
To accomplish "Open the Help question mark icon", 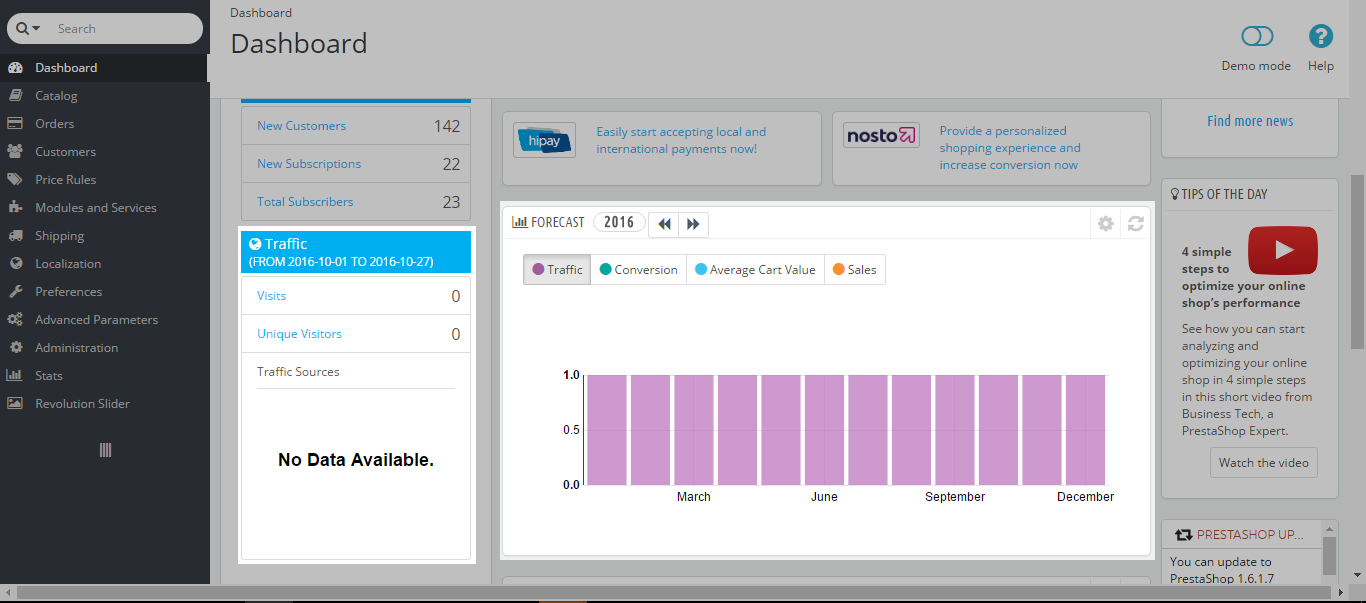I will point(1321,37).
